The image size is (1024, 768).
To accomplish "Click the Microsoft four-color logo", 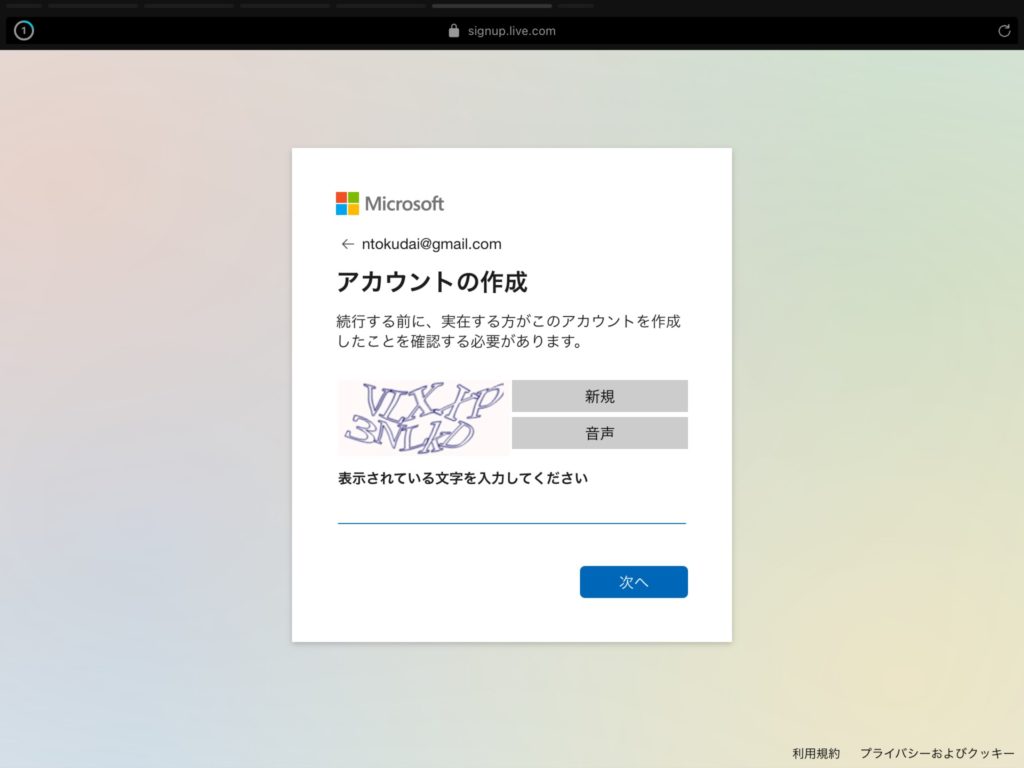I will click(x=347, y=203).
